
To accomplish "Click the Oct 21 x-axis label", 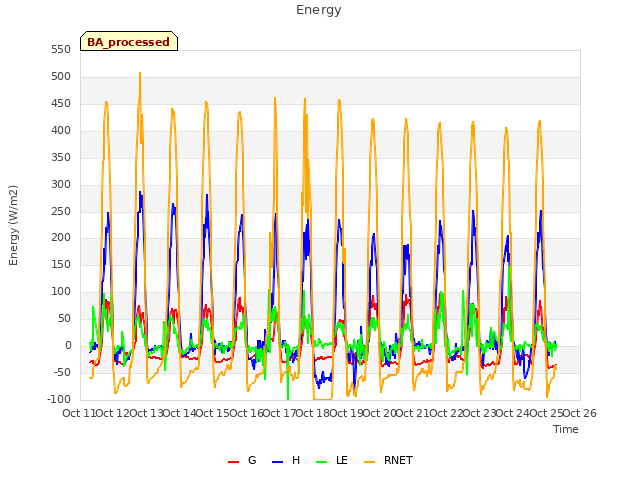I will coord(413,413).
